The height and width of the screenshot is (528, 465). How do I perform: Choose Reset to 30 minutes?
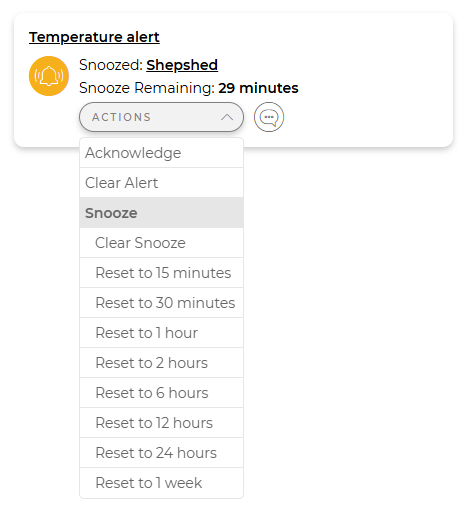[x=161, y=303]
